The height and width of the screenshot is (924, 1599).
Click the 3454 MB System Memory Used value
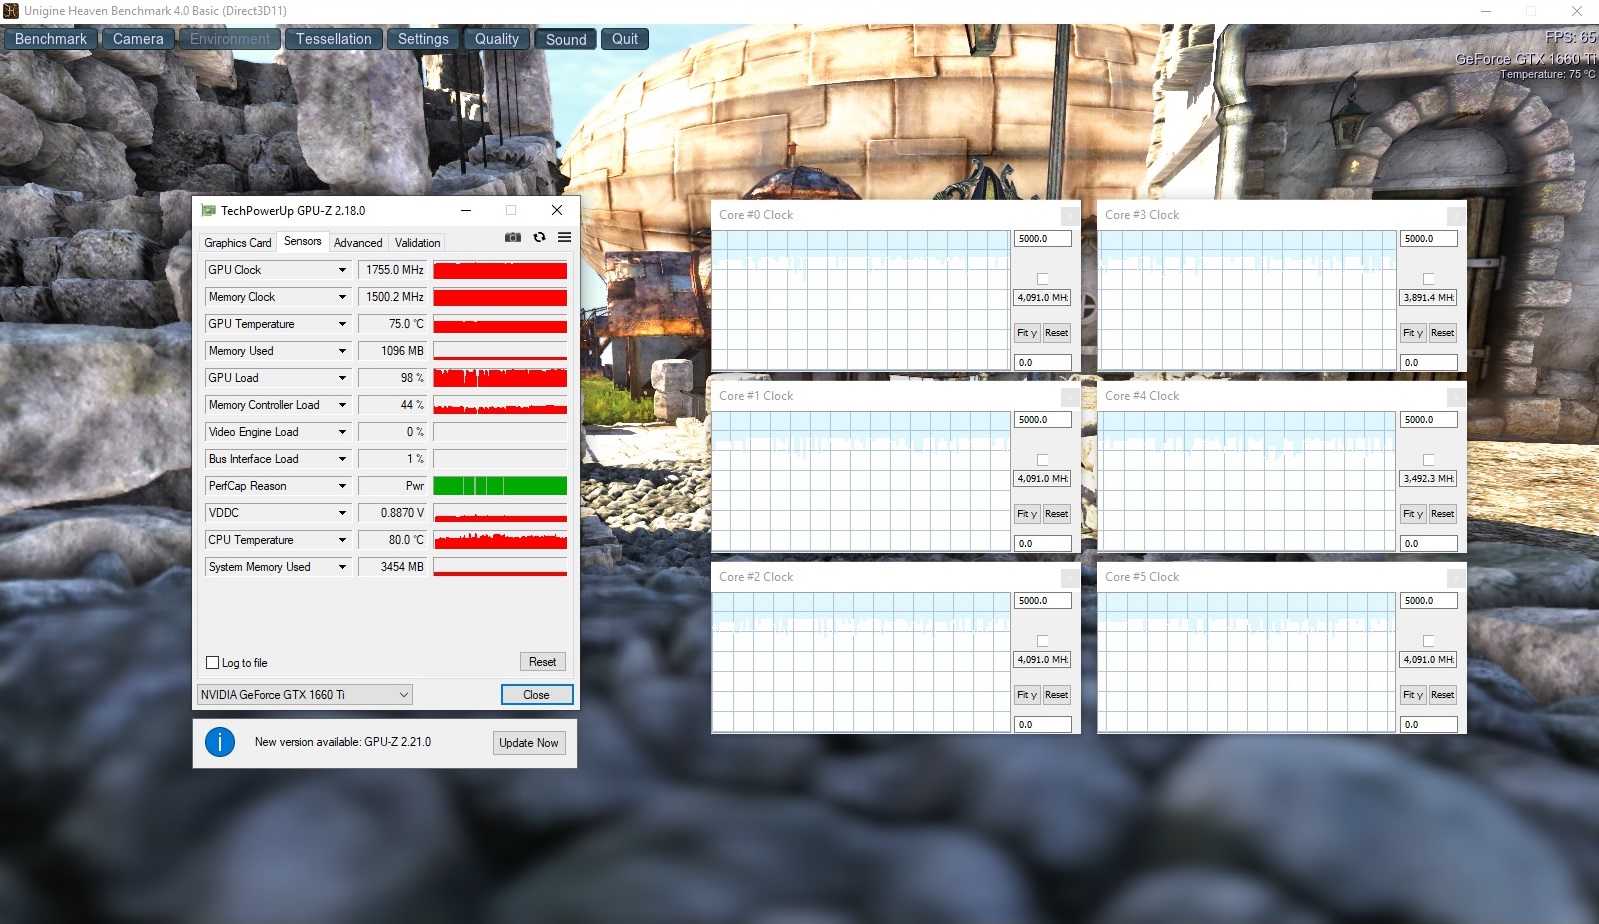(x=392, y=567)
